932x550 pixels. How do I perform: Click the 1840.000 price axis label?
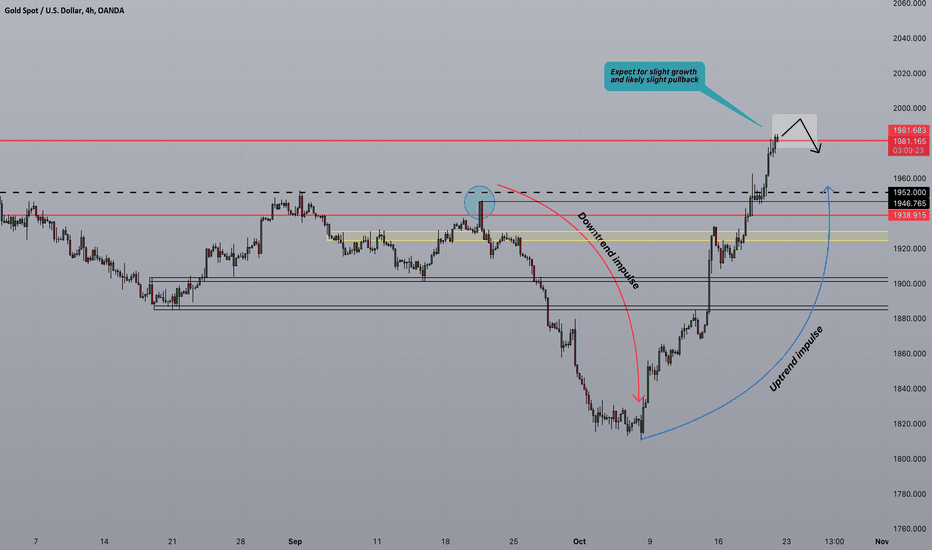tap(909, 389)
